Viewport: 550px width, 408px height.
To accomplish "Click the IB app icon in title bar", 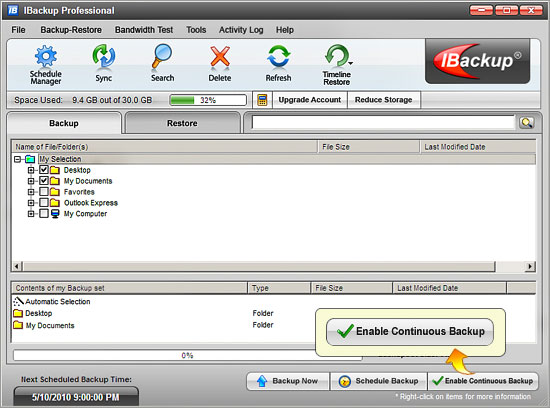I will (x=13, y=10).
